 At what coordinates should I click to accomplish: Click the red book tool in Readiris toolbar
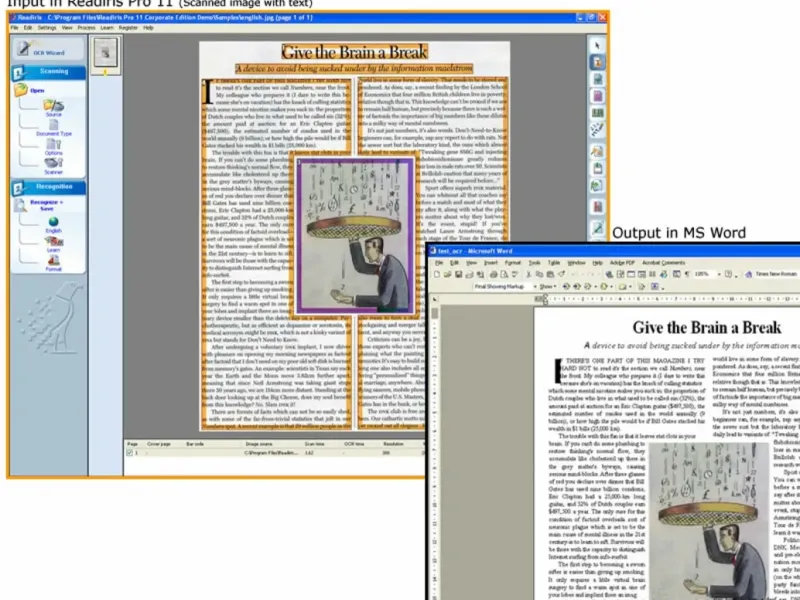pyautogui.click(x=597, y=207)
